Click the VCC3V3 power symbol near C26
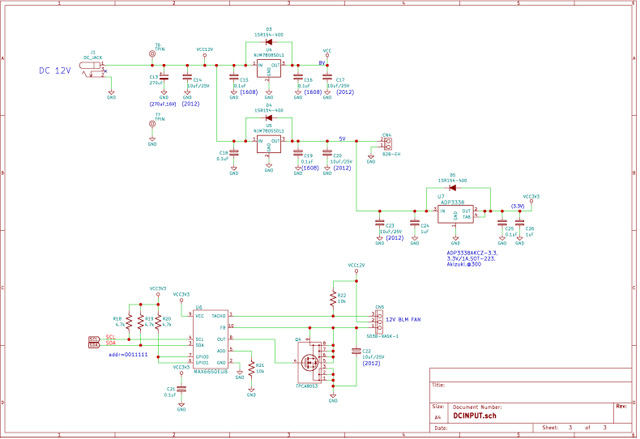Viewport: 640px width, 439px height. click(x=530, y=198)
